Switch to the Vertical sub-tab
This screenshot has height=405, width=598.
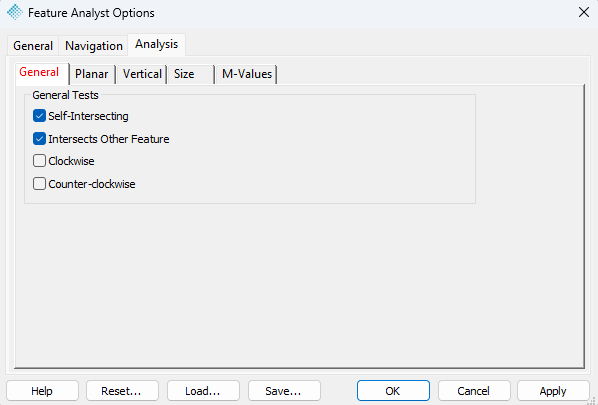(x=142, y=74)
